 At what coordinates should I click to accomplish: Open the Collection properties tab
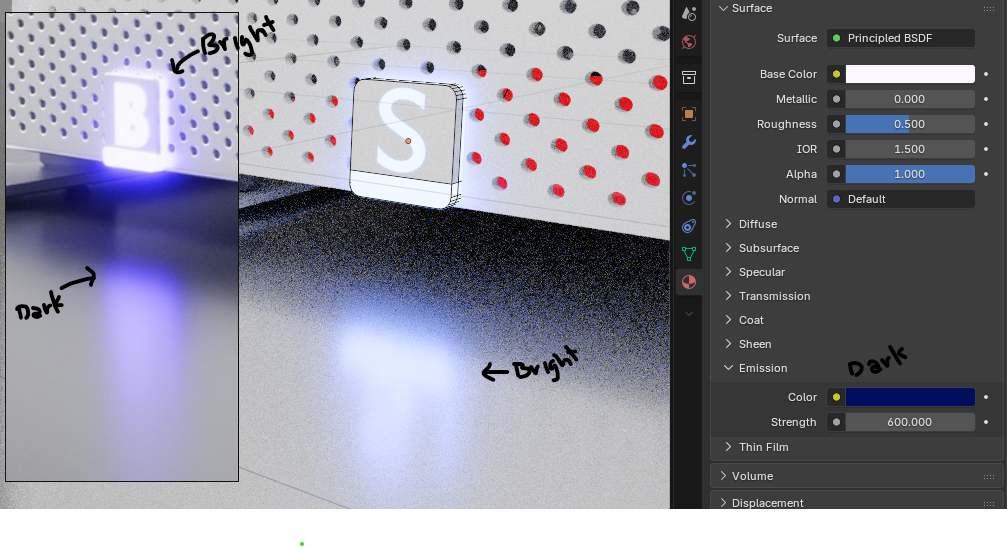click(x=688, y=78)
